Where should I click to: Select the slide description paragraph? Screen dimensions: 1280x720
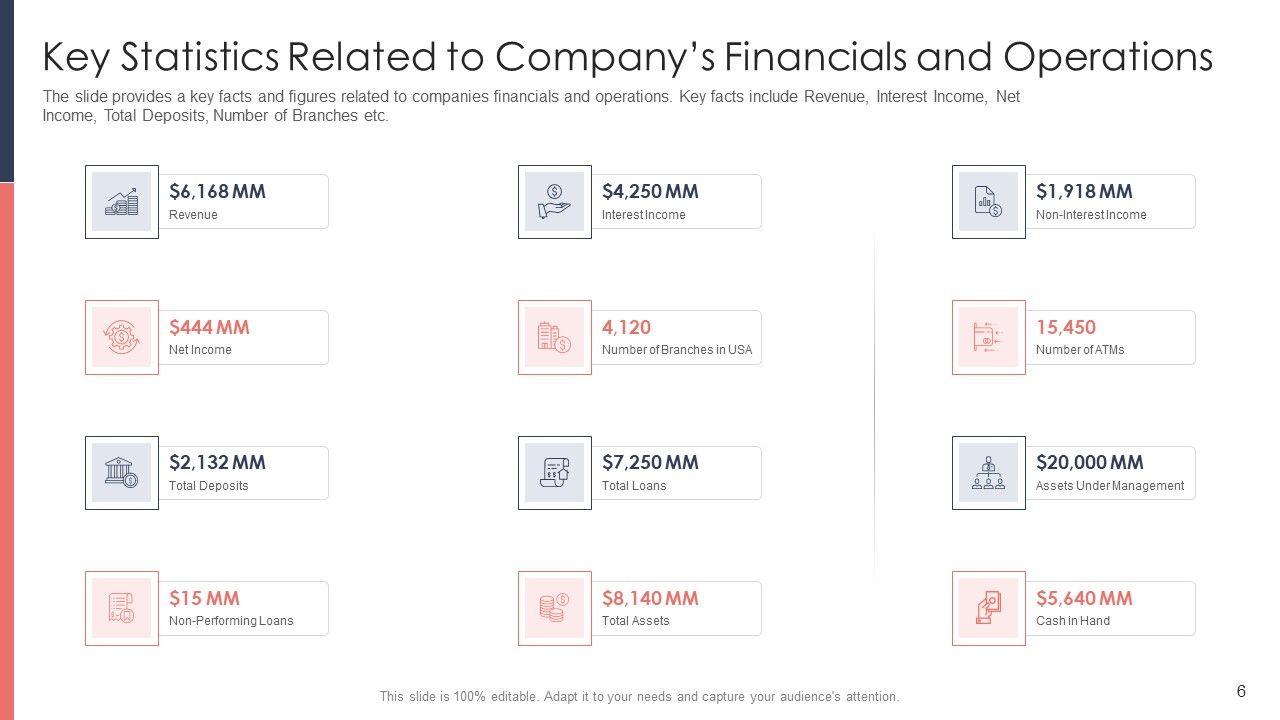[531, 106]
